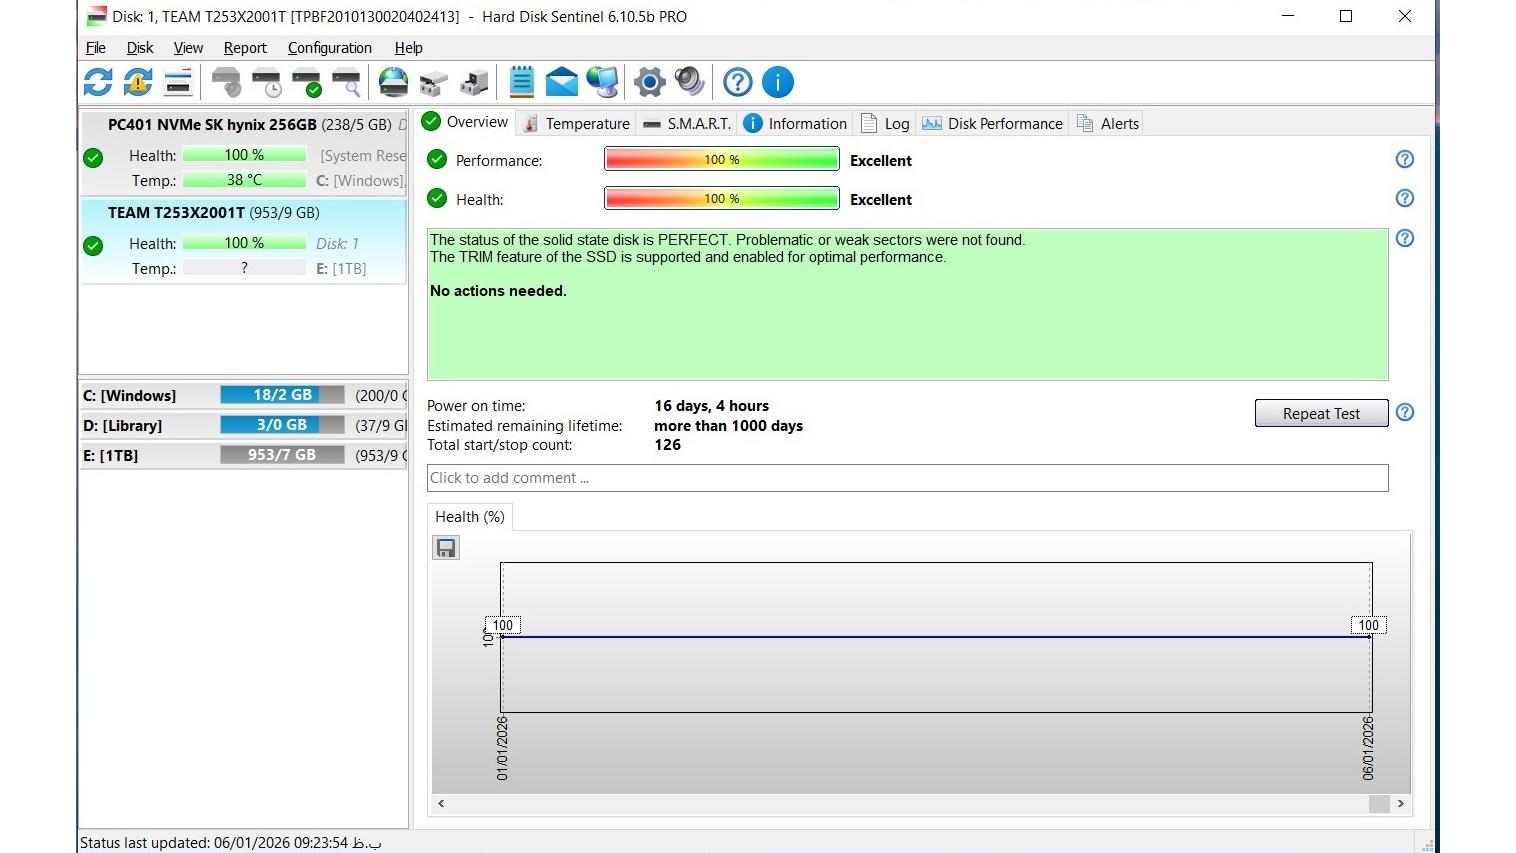The image size is (1516, 853).
Task: Click the envelope e-mail toolbar icon
Action: coord(561,82)
